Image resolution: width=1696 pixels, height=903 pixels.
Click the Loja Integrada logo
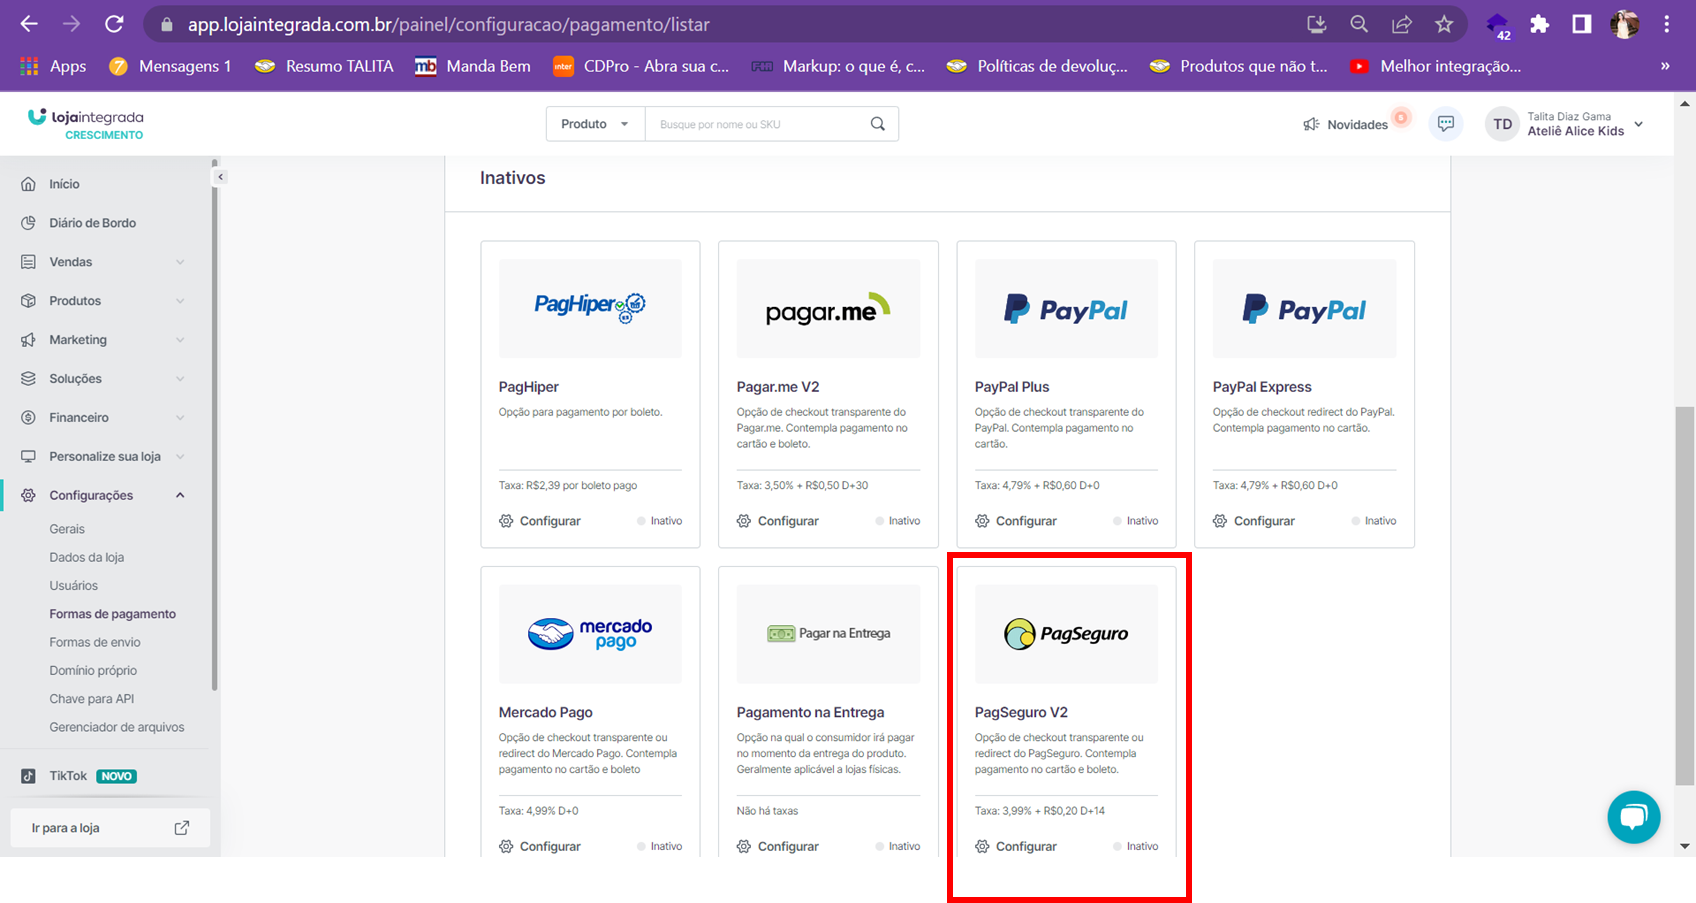tap(86, 124)
